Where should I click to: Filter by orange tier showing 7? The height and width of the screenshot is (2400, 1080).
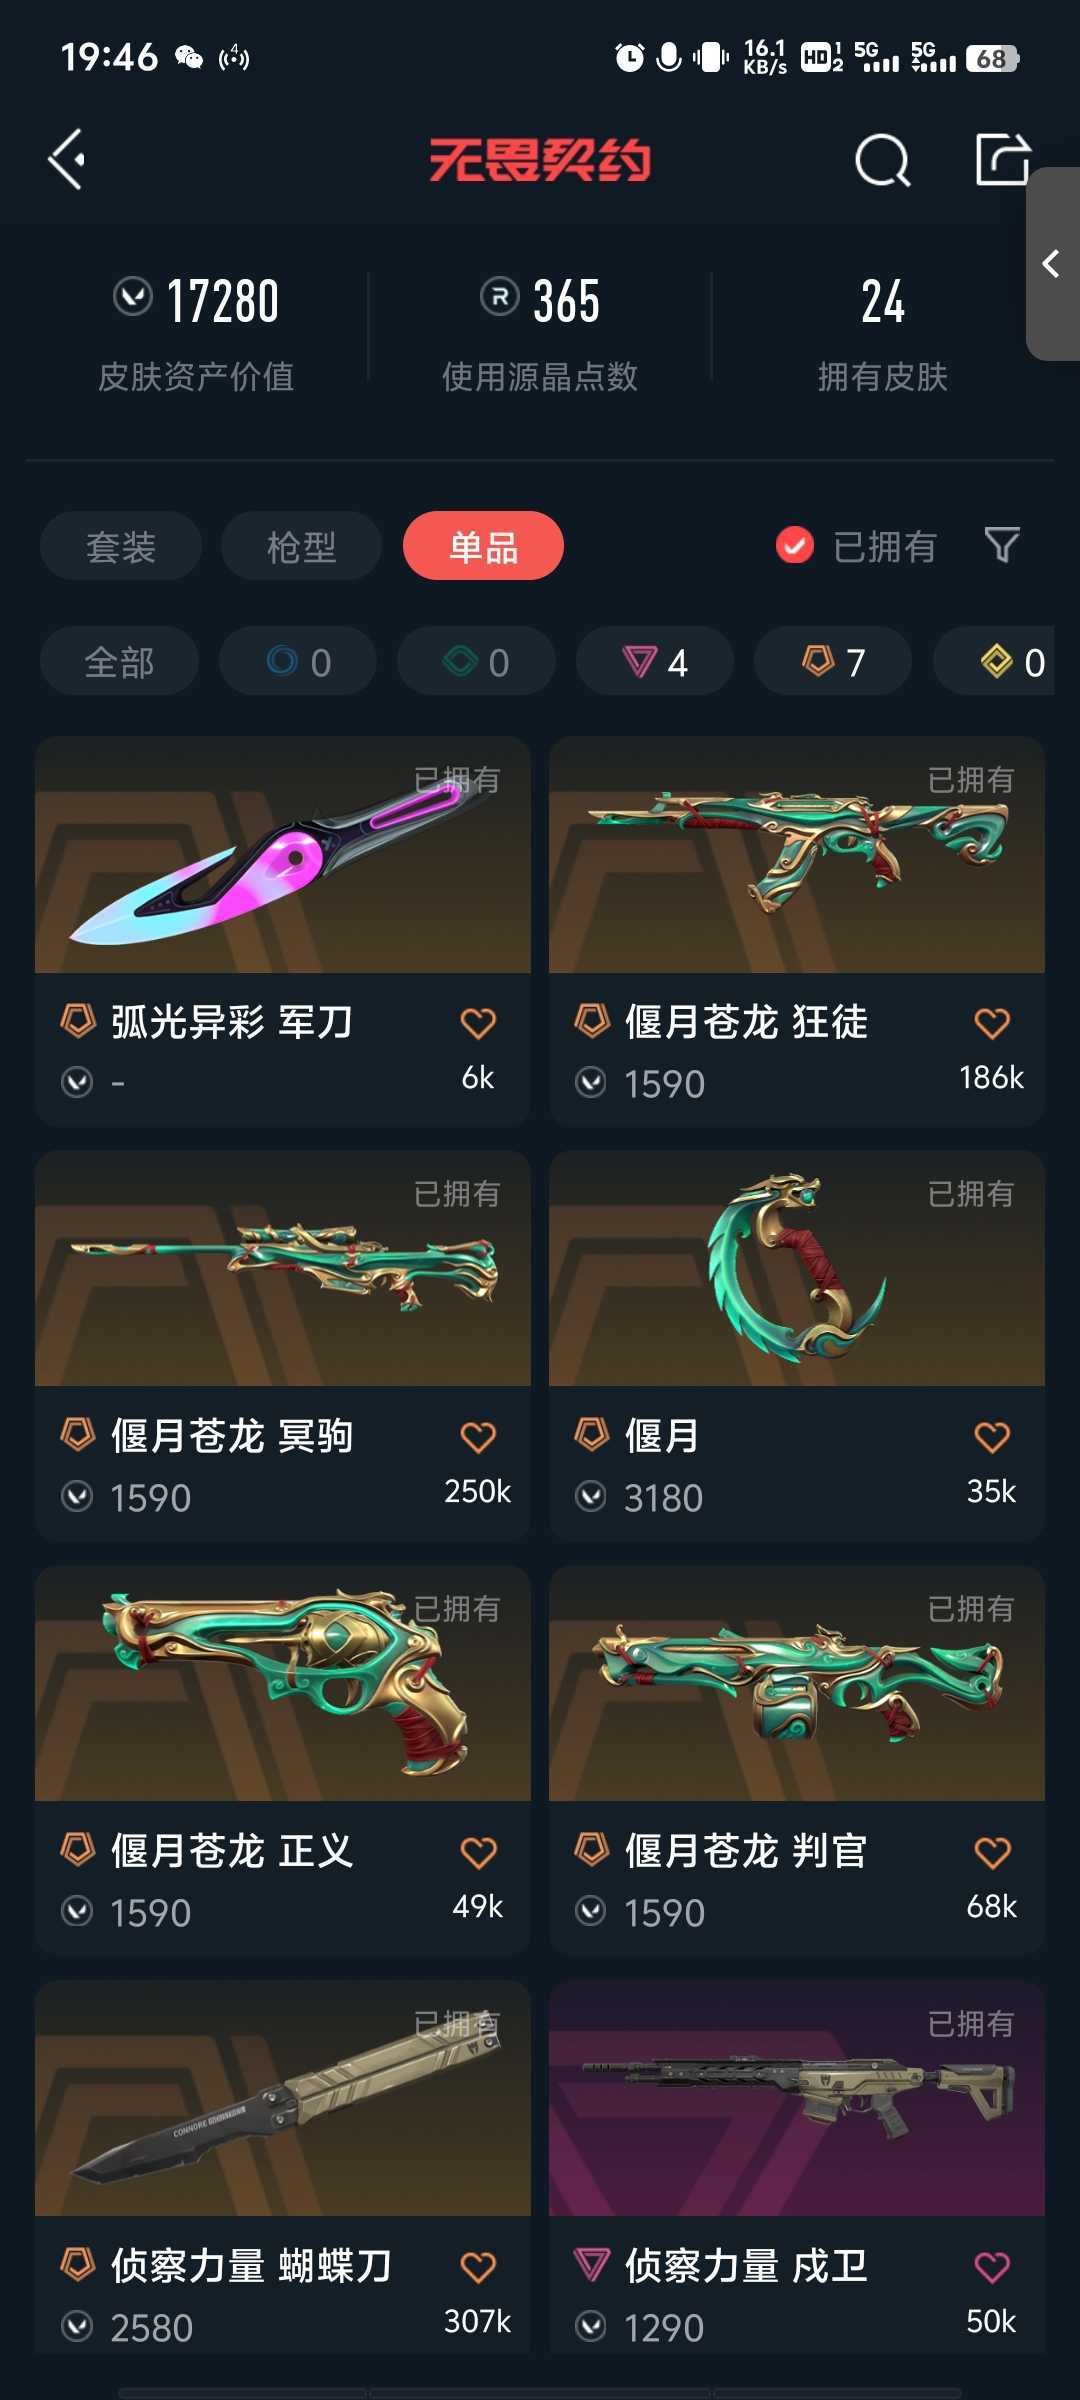833,661
